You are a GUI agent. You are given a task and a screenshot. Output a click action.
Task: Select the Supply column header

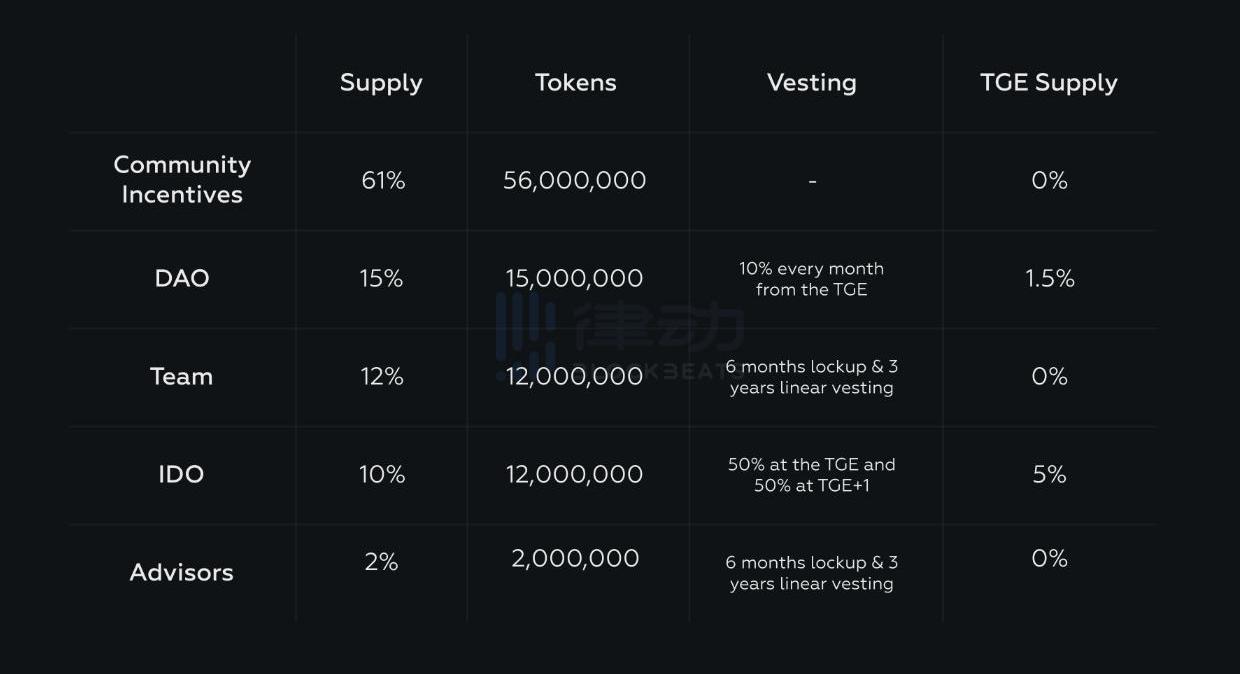point(381,83)
